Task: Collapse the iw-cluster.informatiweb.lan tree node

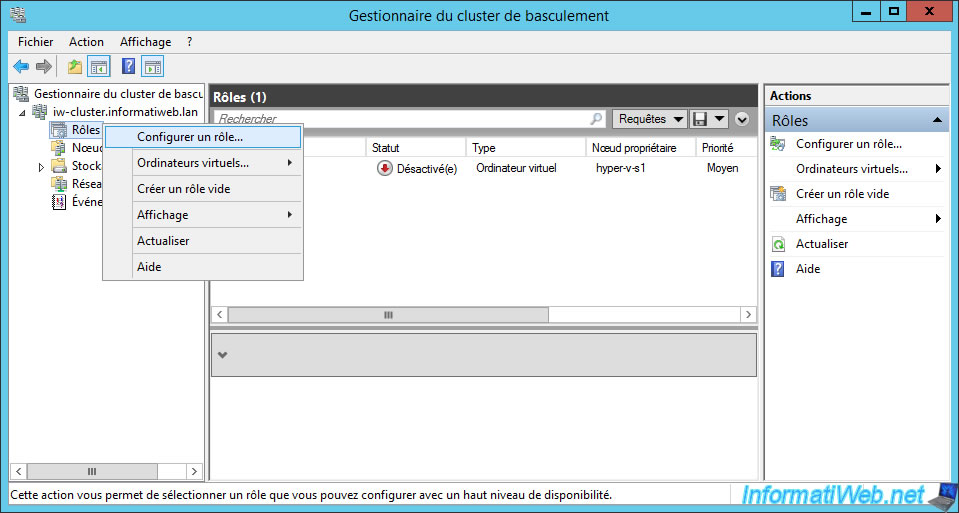Action: pos(24,112)
